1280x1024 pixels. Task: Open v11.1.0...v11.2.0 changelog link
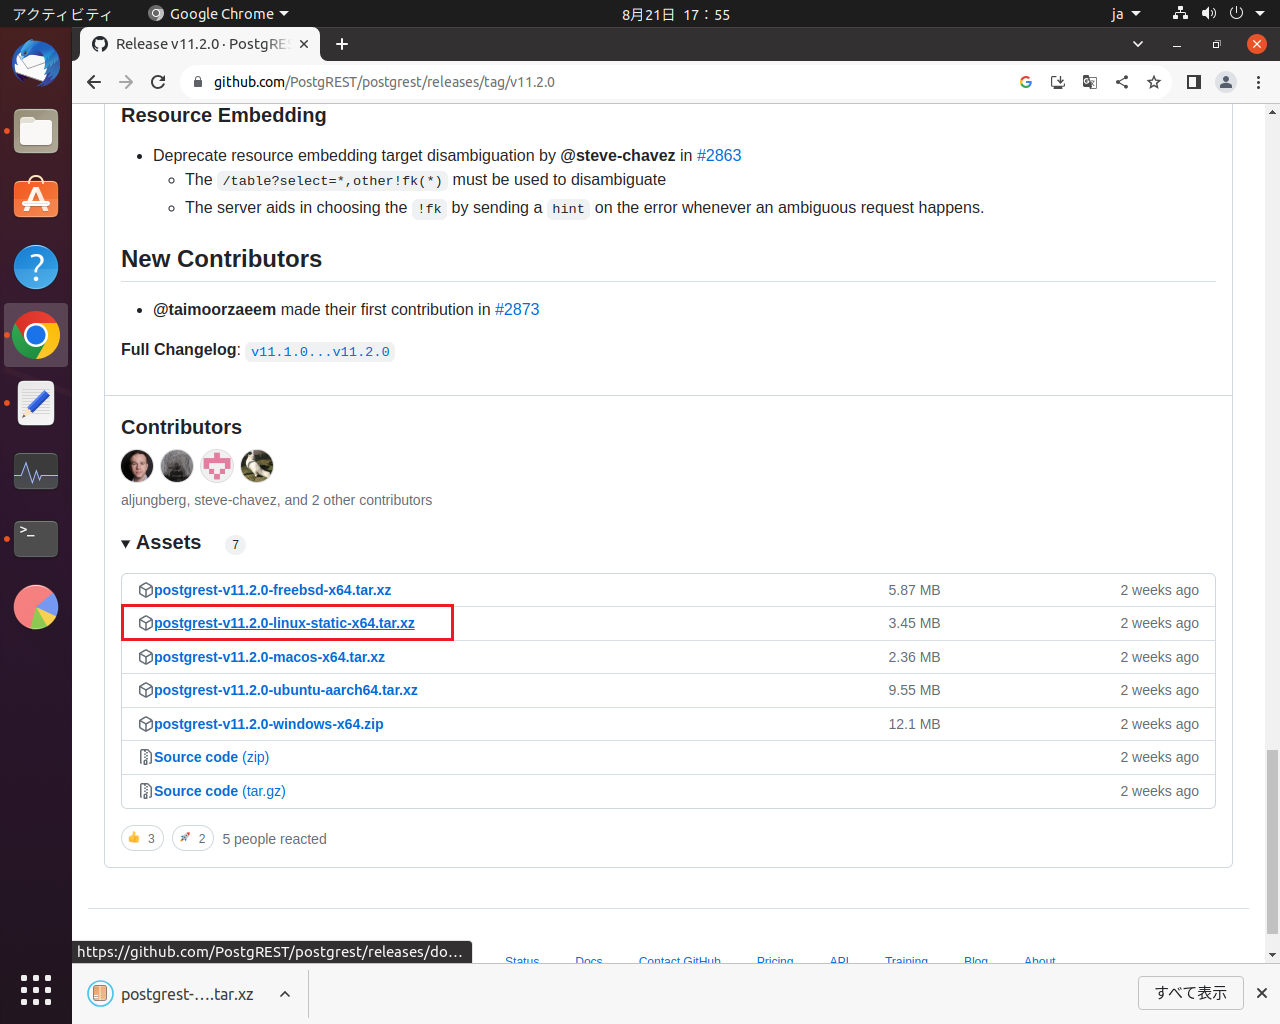point(320,351)
